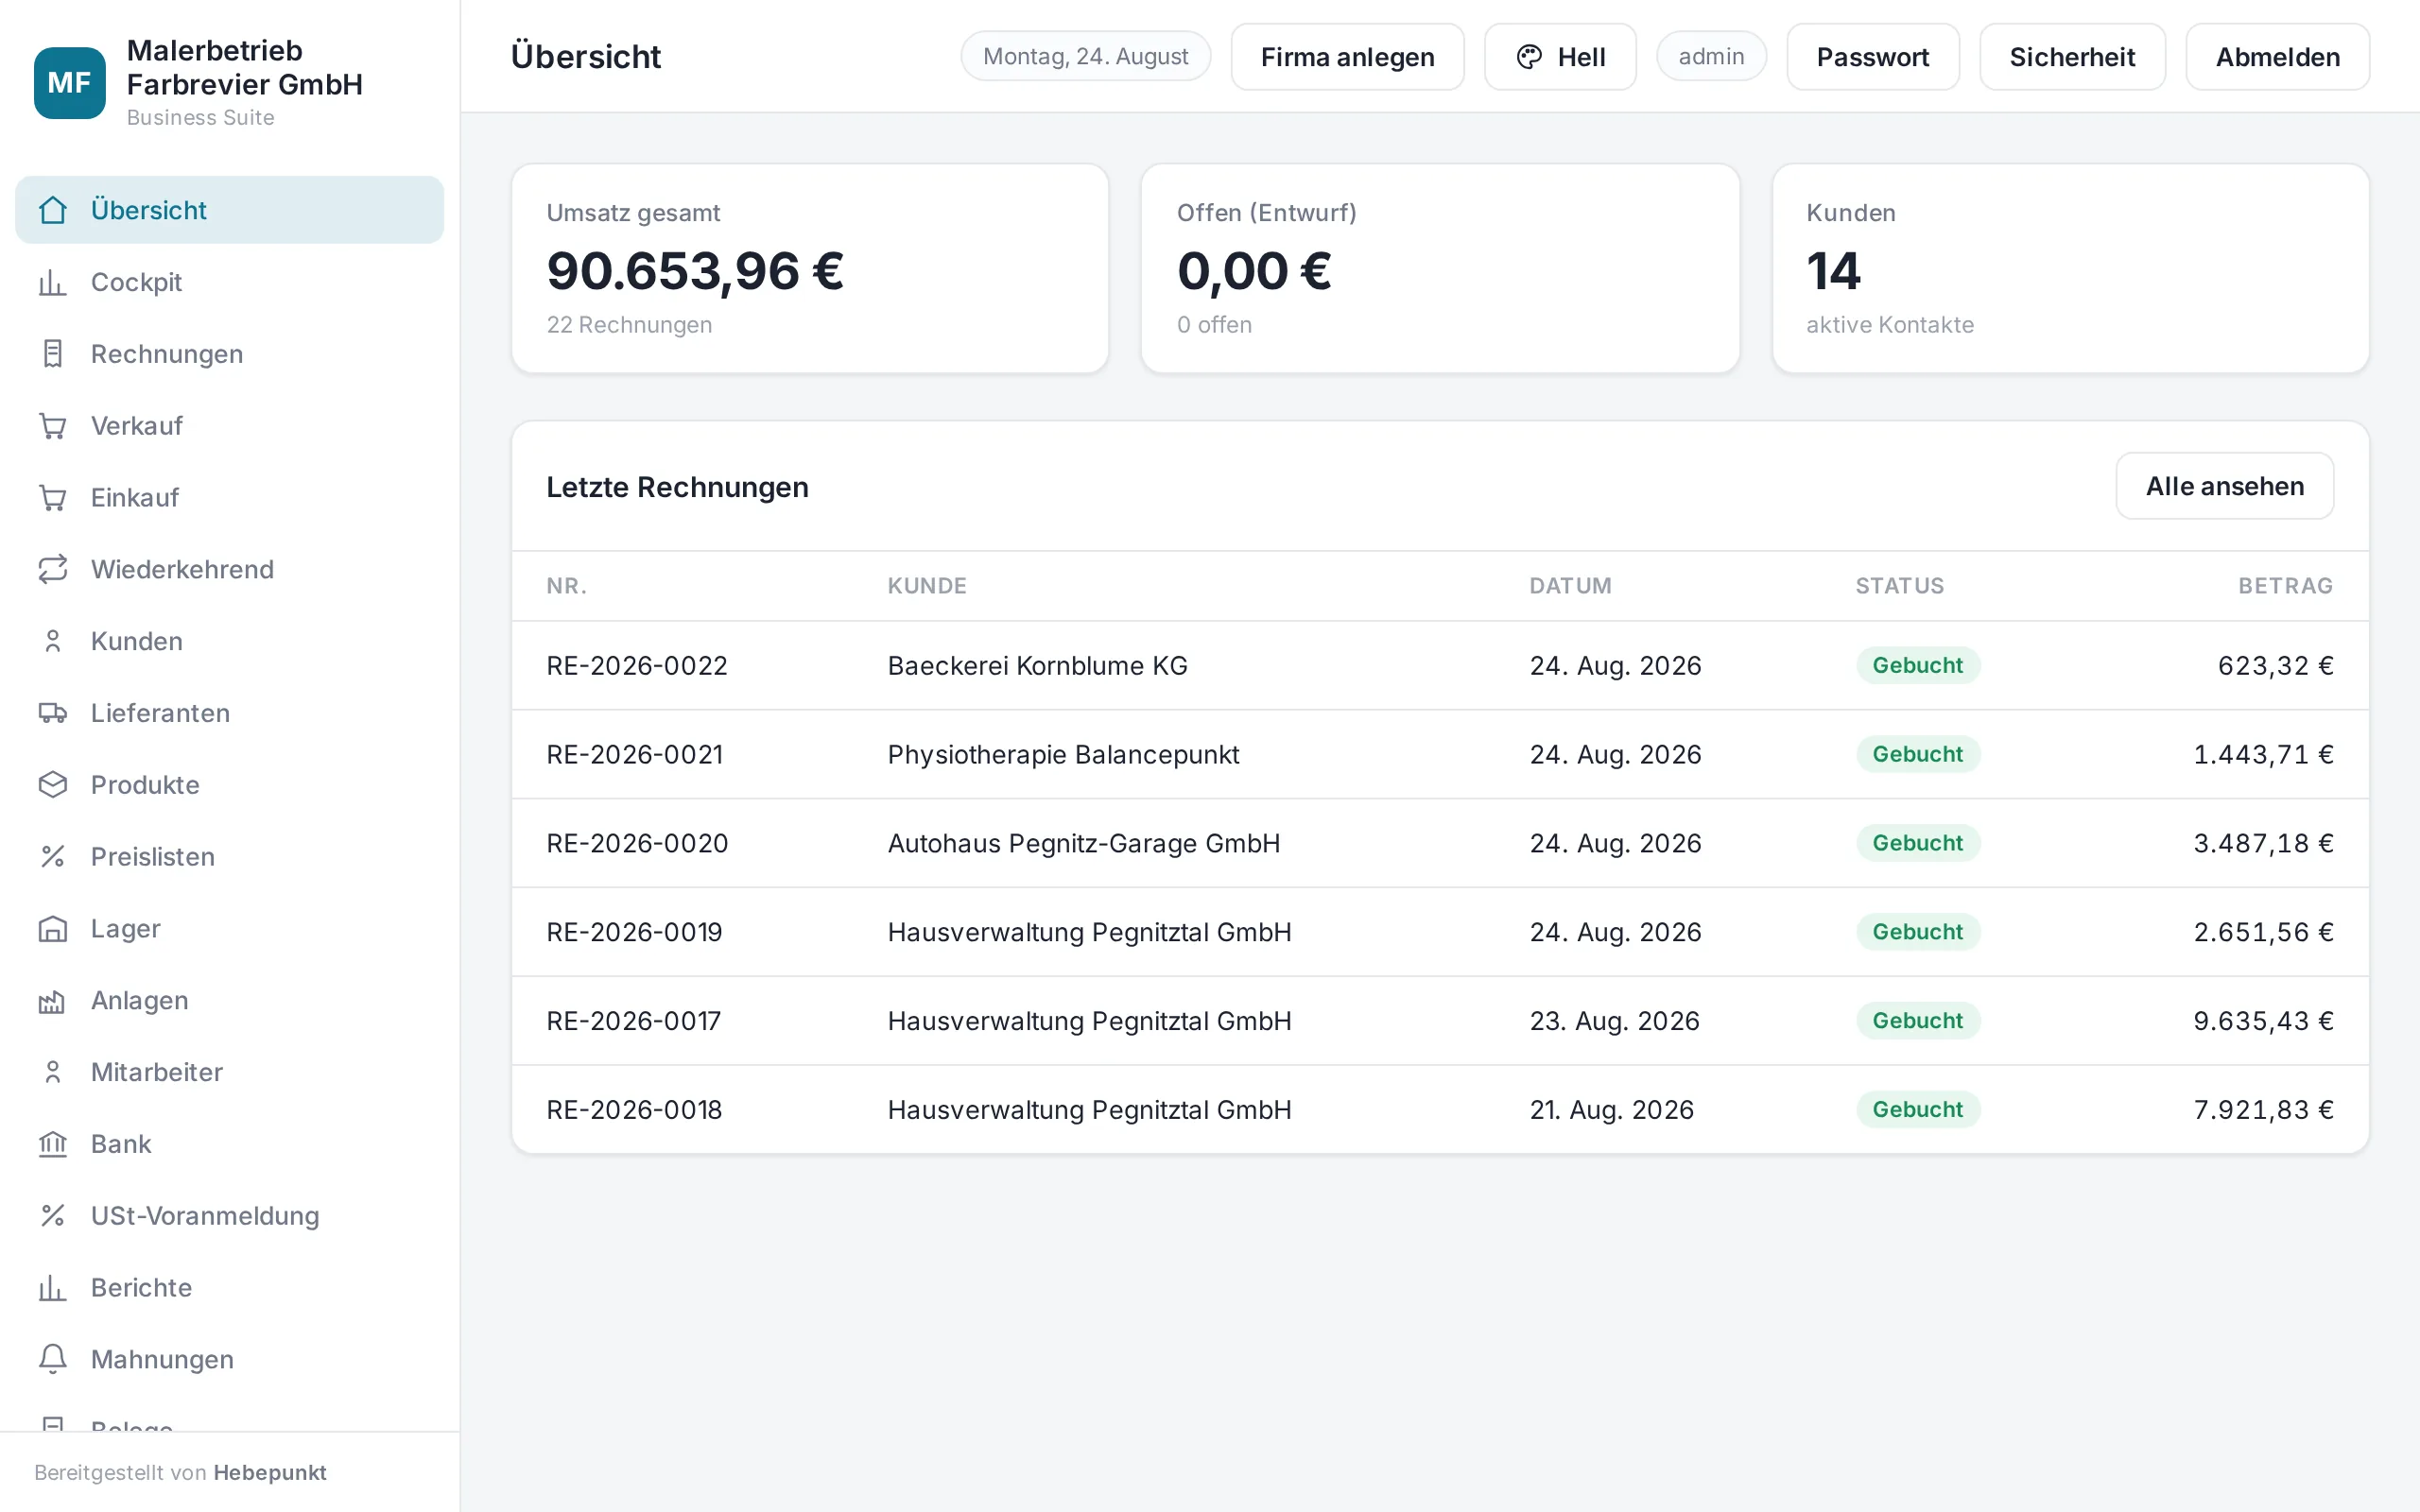Click the Lager warehouse icon

point(53,929)
